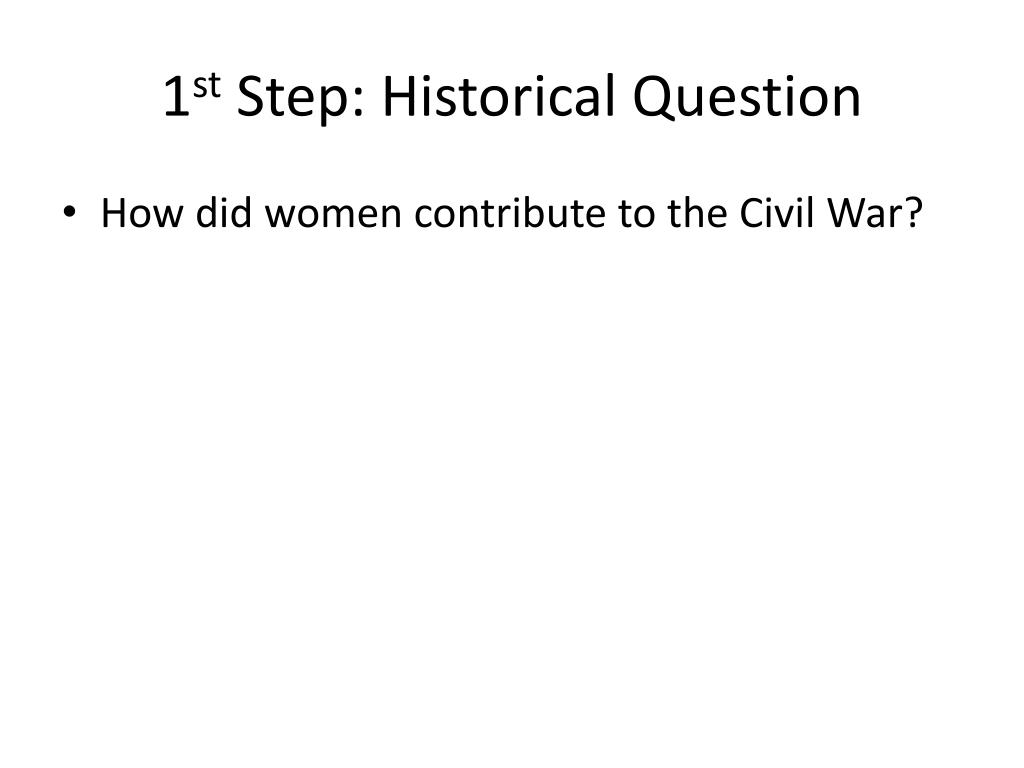This screenshot has height=768, width=1024.
Task: Click the letter 'Q' in 'Question'
Action: (654, 97)
